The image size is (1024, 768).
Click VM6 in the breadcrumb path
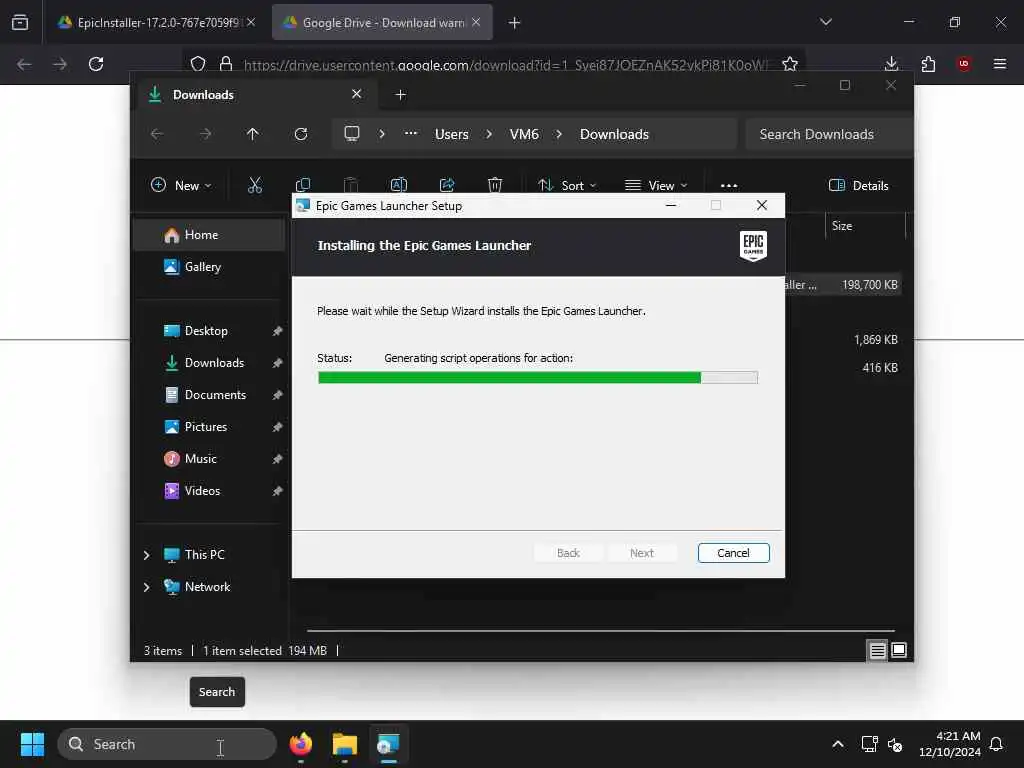pyautogui.click(x=524, y=134)
